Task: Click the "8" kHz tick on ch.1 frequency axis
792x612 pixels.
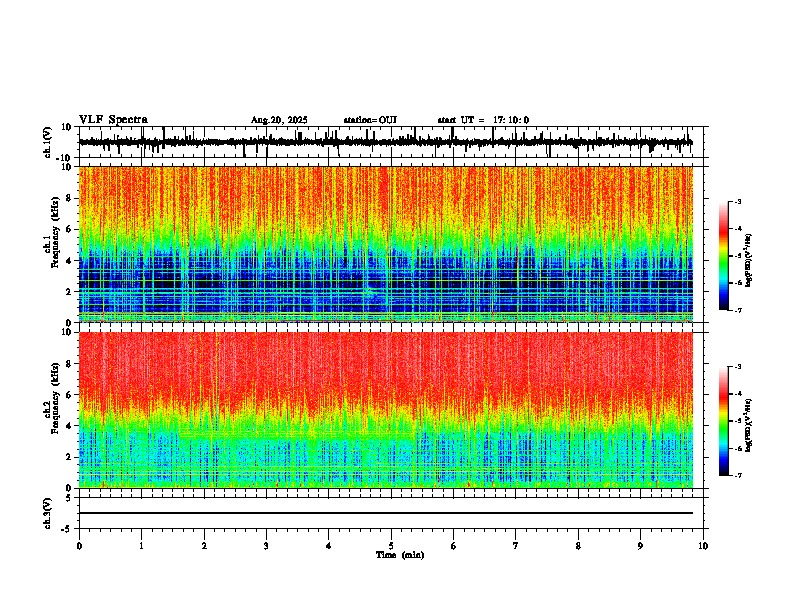Action: tap(70, 198)
